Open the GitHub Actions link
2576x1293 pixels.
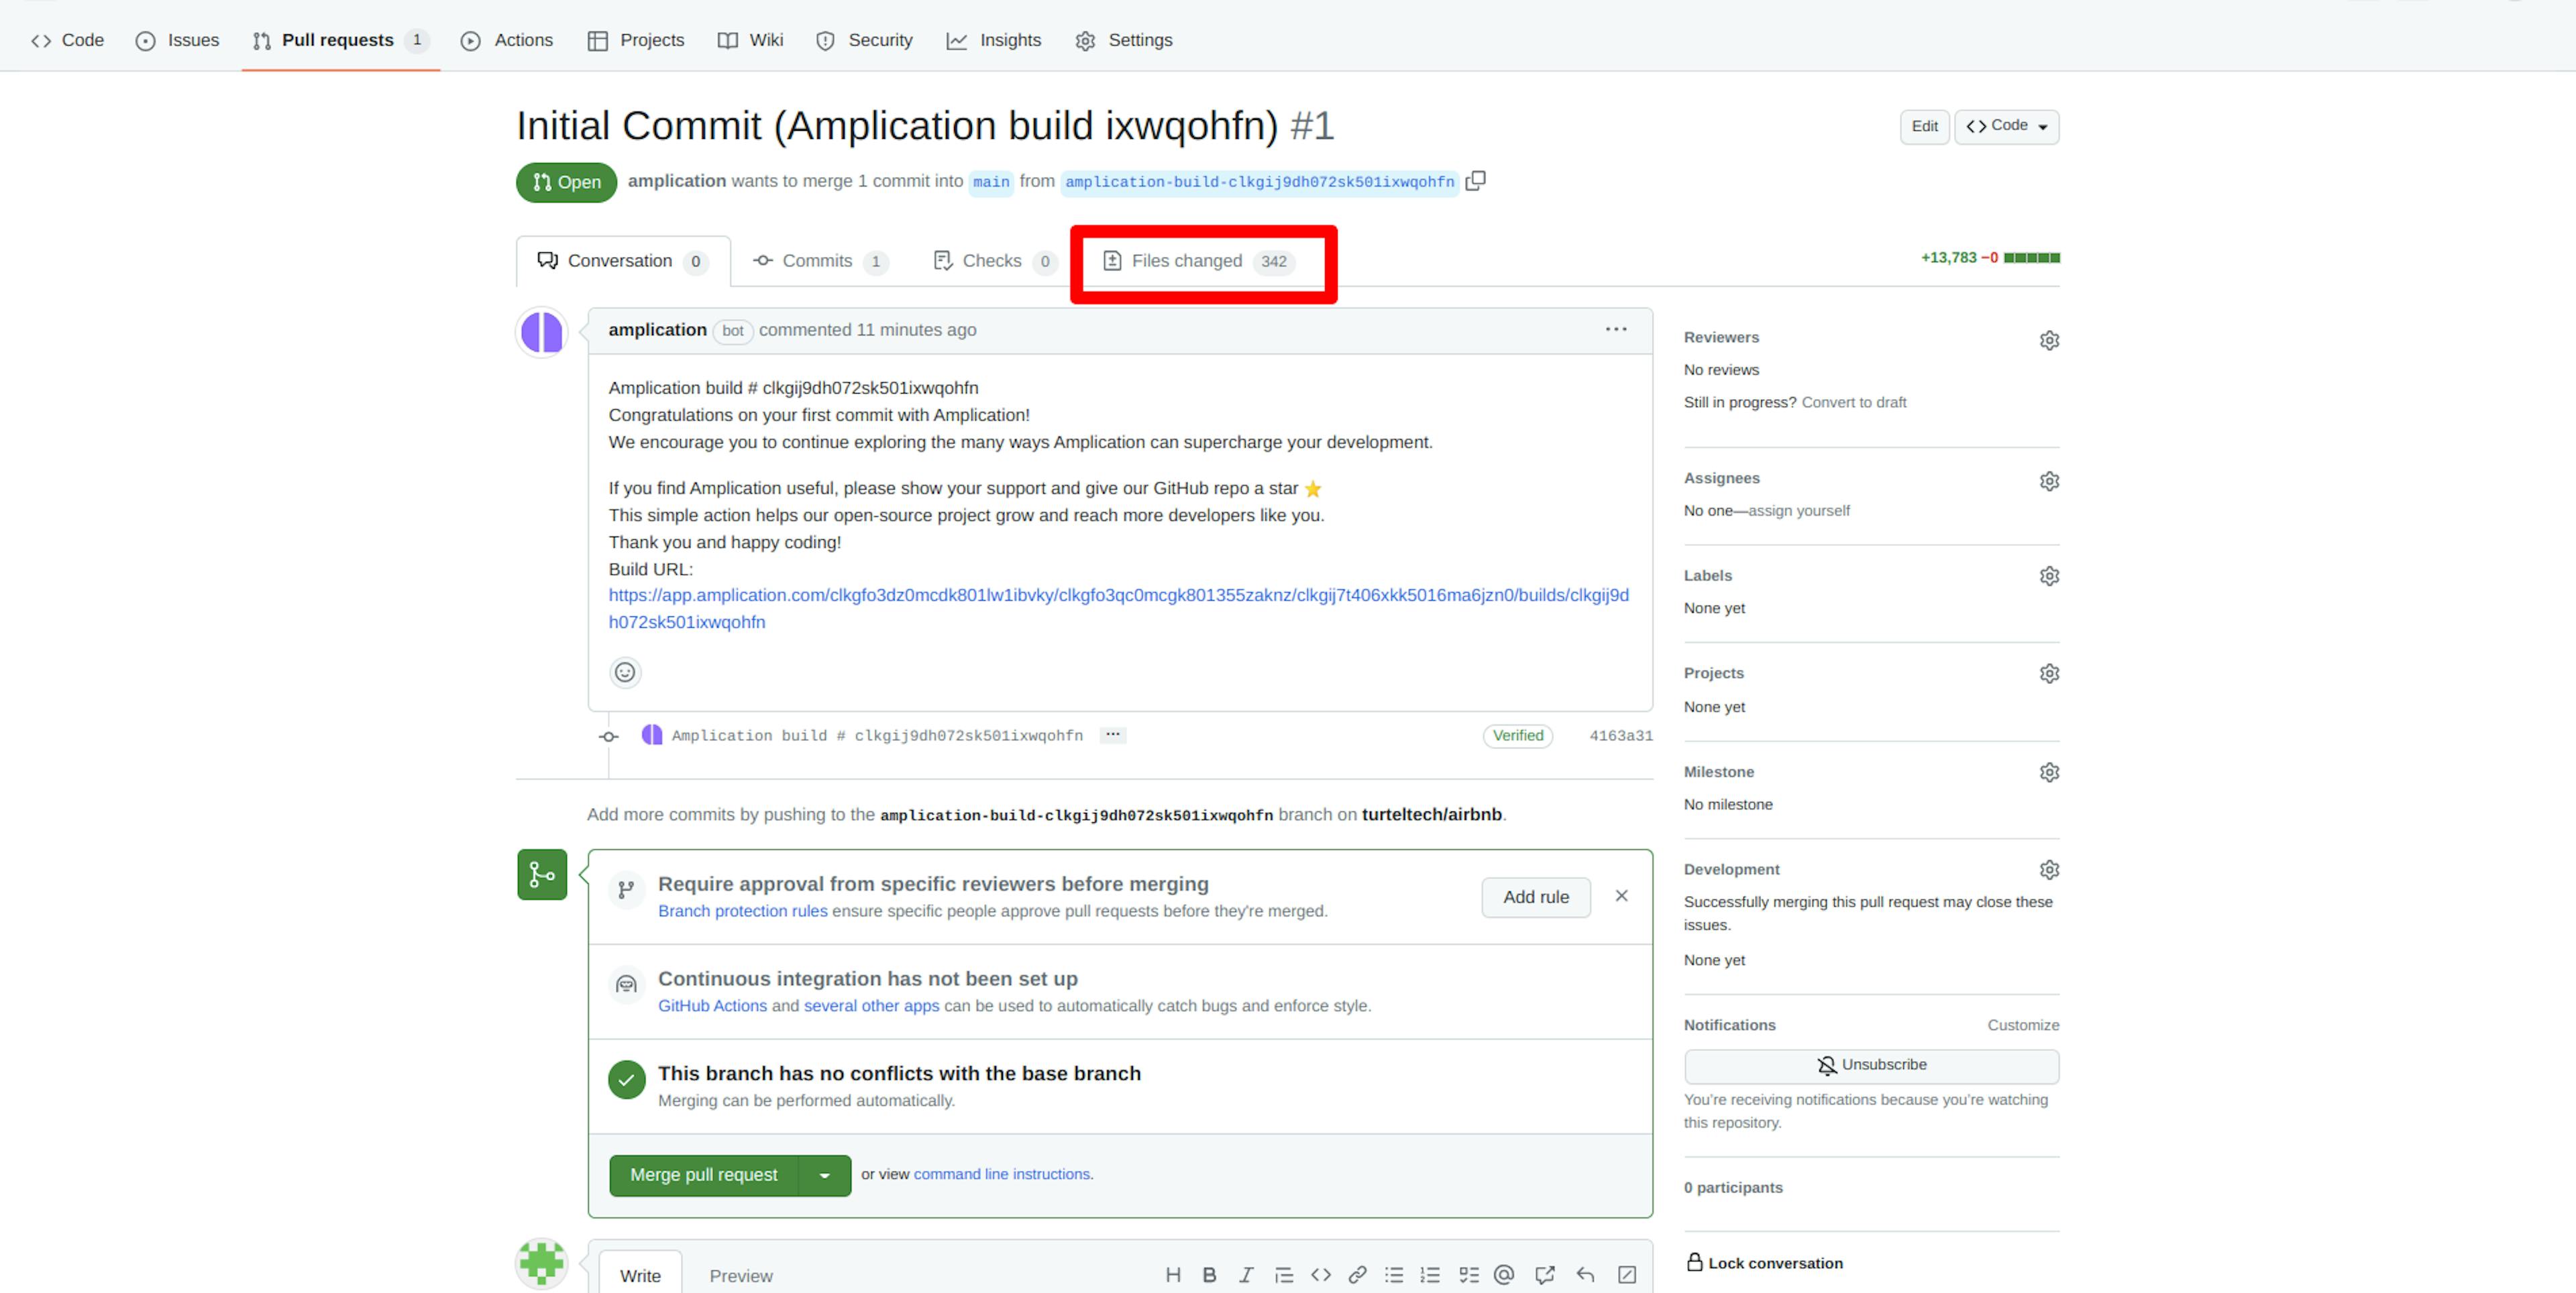tap(712, 1006)
